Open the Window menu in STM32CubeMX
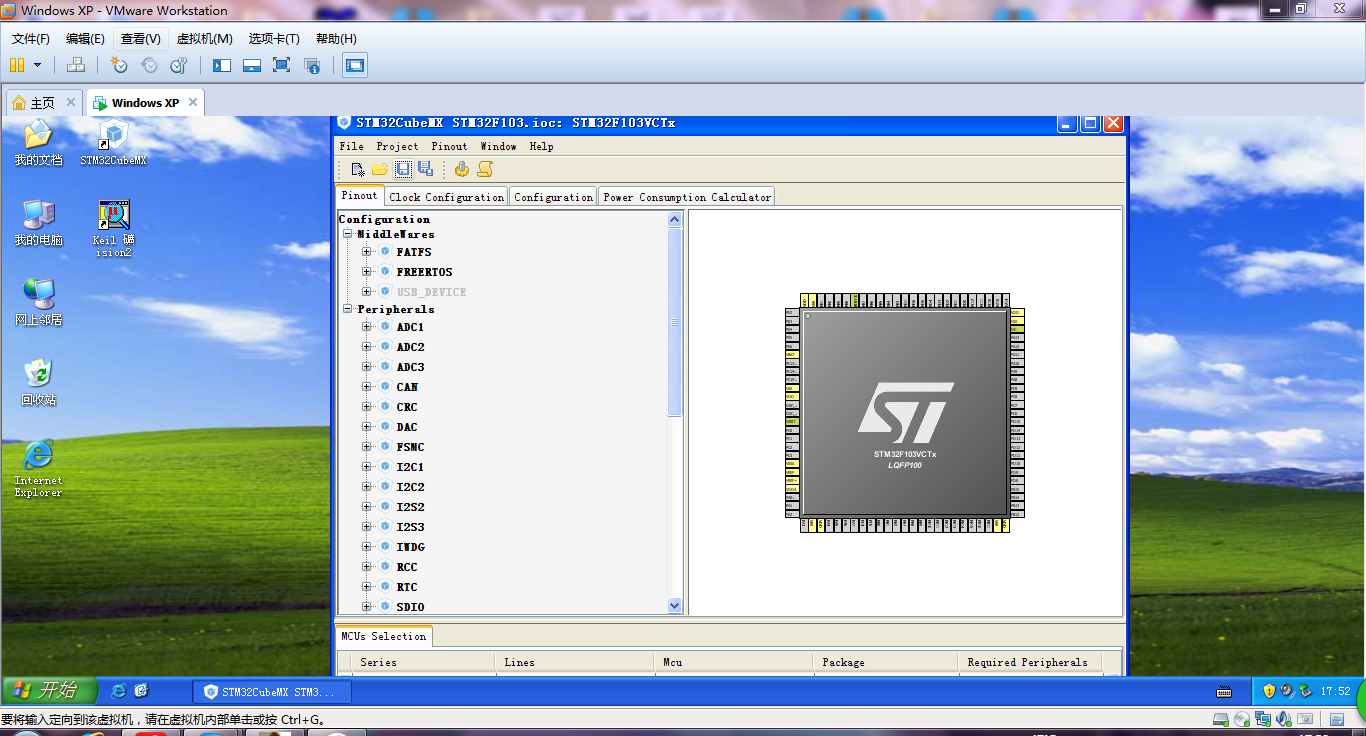The height and width of the screenshot is (736, 1366). (x=498, y=146)
